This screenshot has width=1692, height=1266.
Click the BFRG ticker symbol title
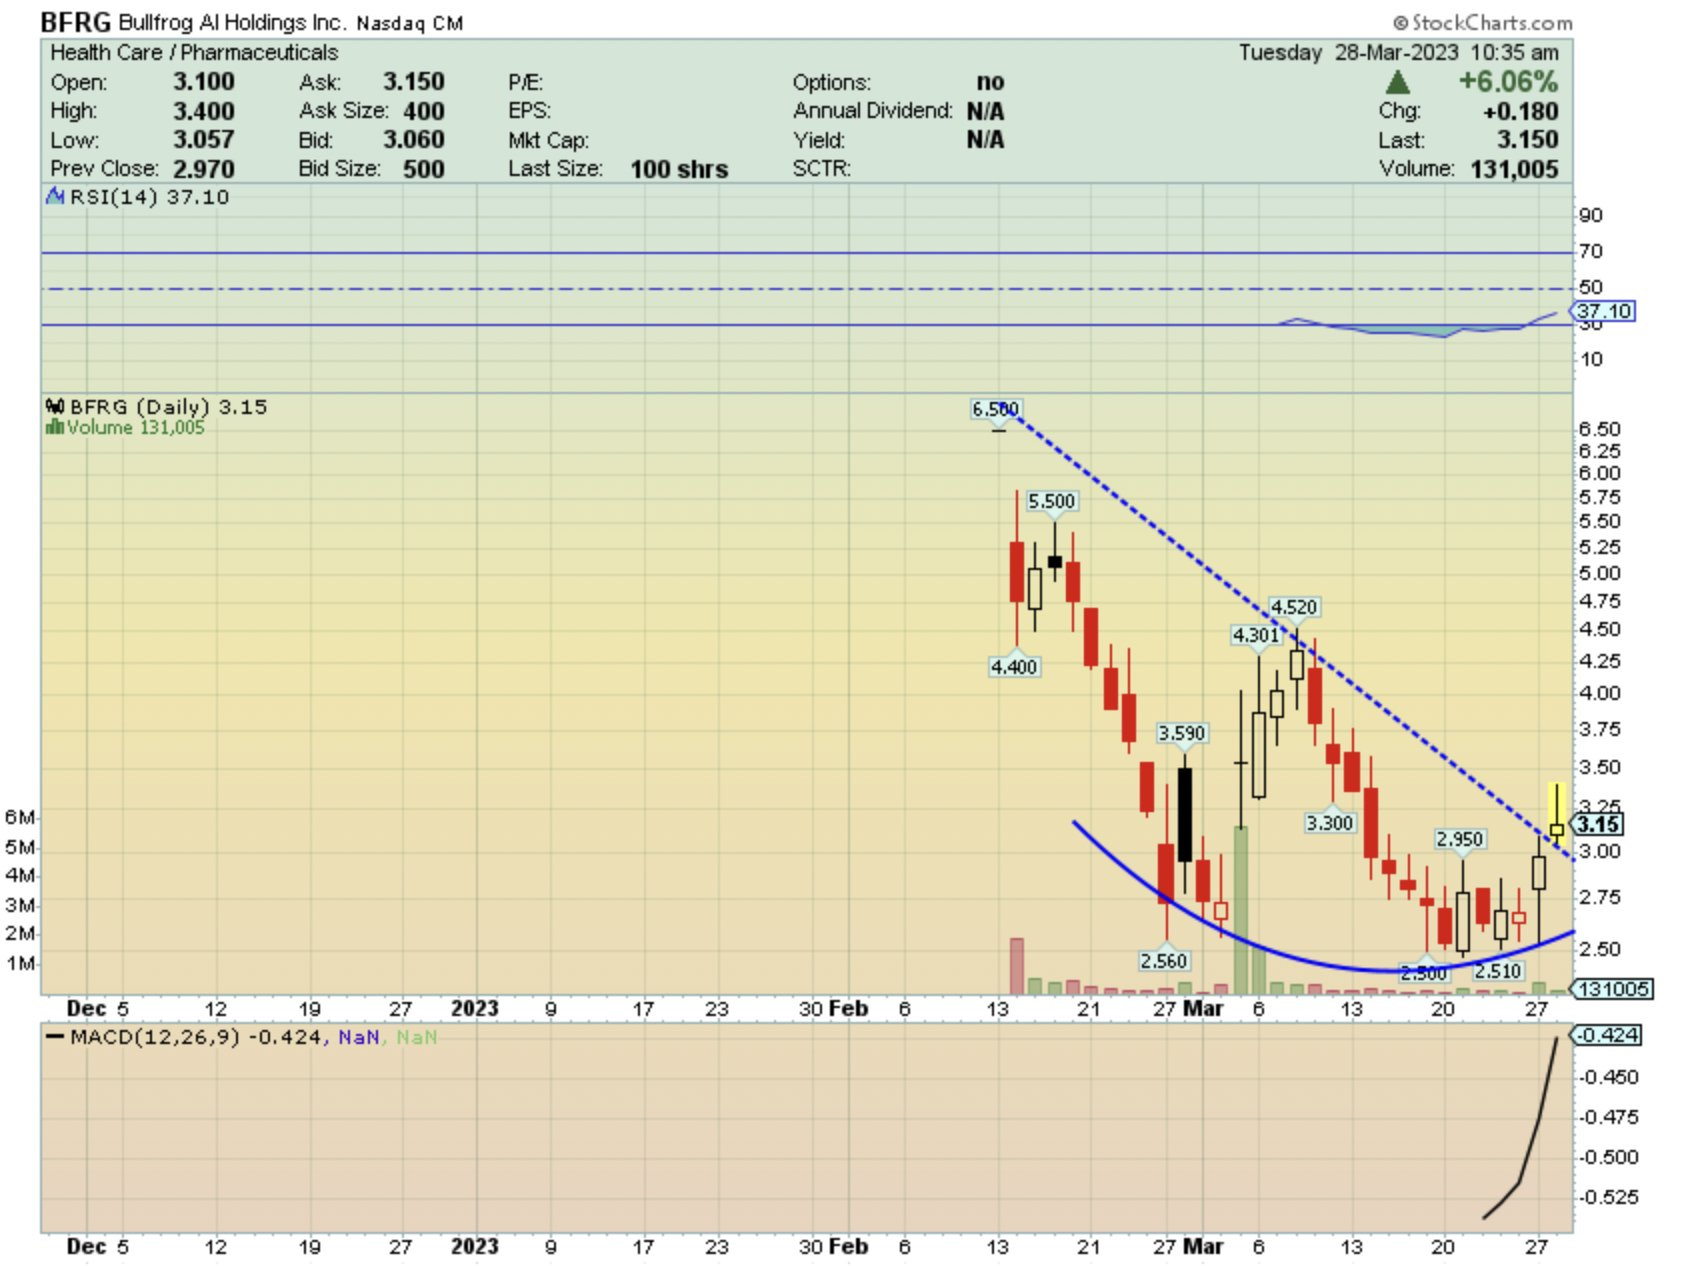click(x=76, y=22)
